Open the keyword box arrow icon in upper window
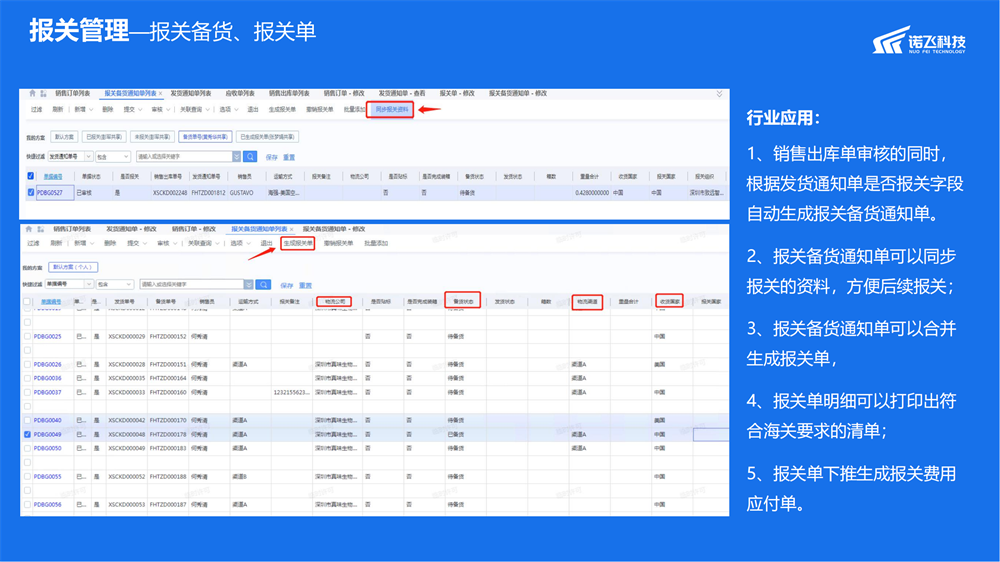Screen dimensions: 1000x562 (237, 156)
